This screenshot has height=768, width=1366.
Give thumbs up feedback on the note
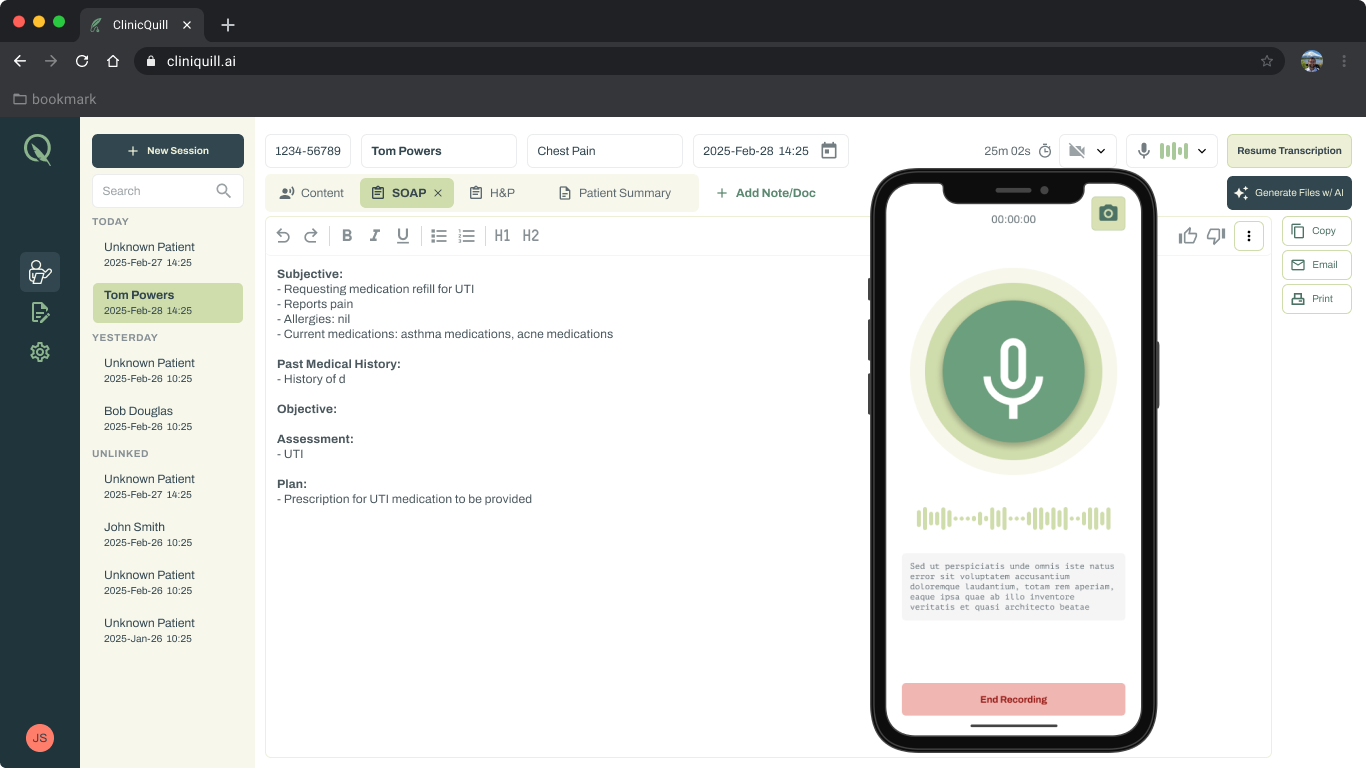point(1187,235)
